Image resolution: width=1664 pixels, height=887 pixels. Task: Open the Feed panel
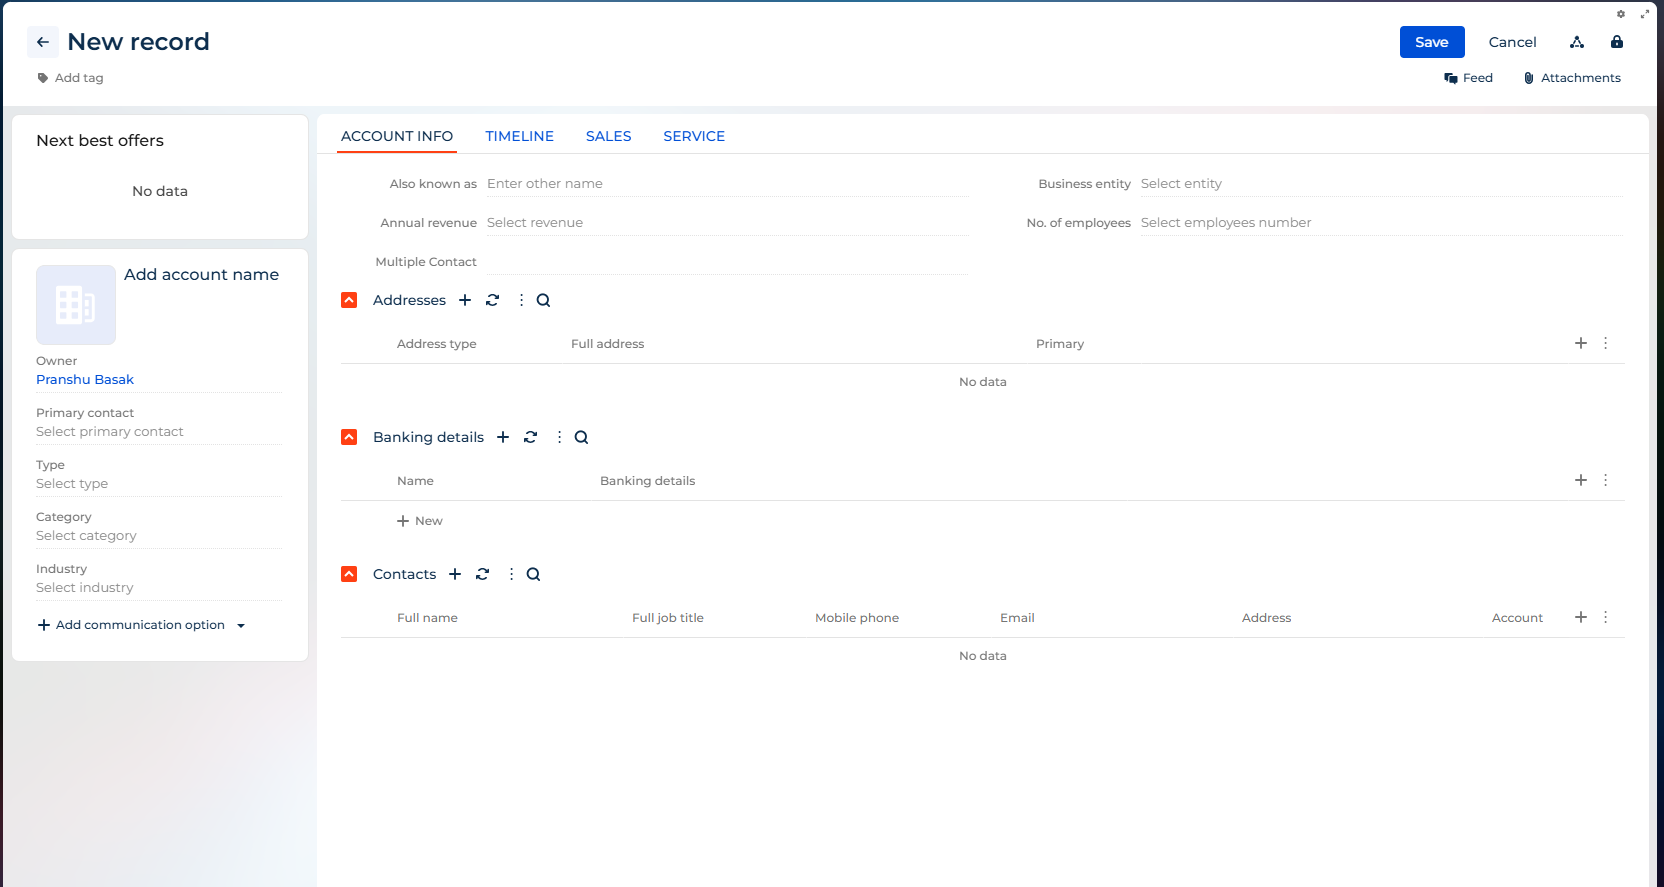(1468, 78)
